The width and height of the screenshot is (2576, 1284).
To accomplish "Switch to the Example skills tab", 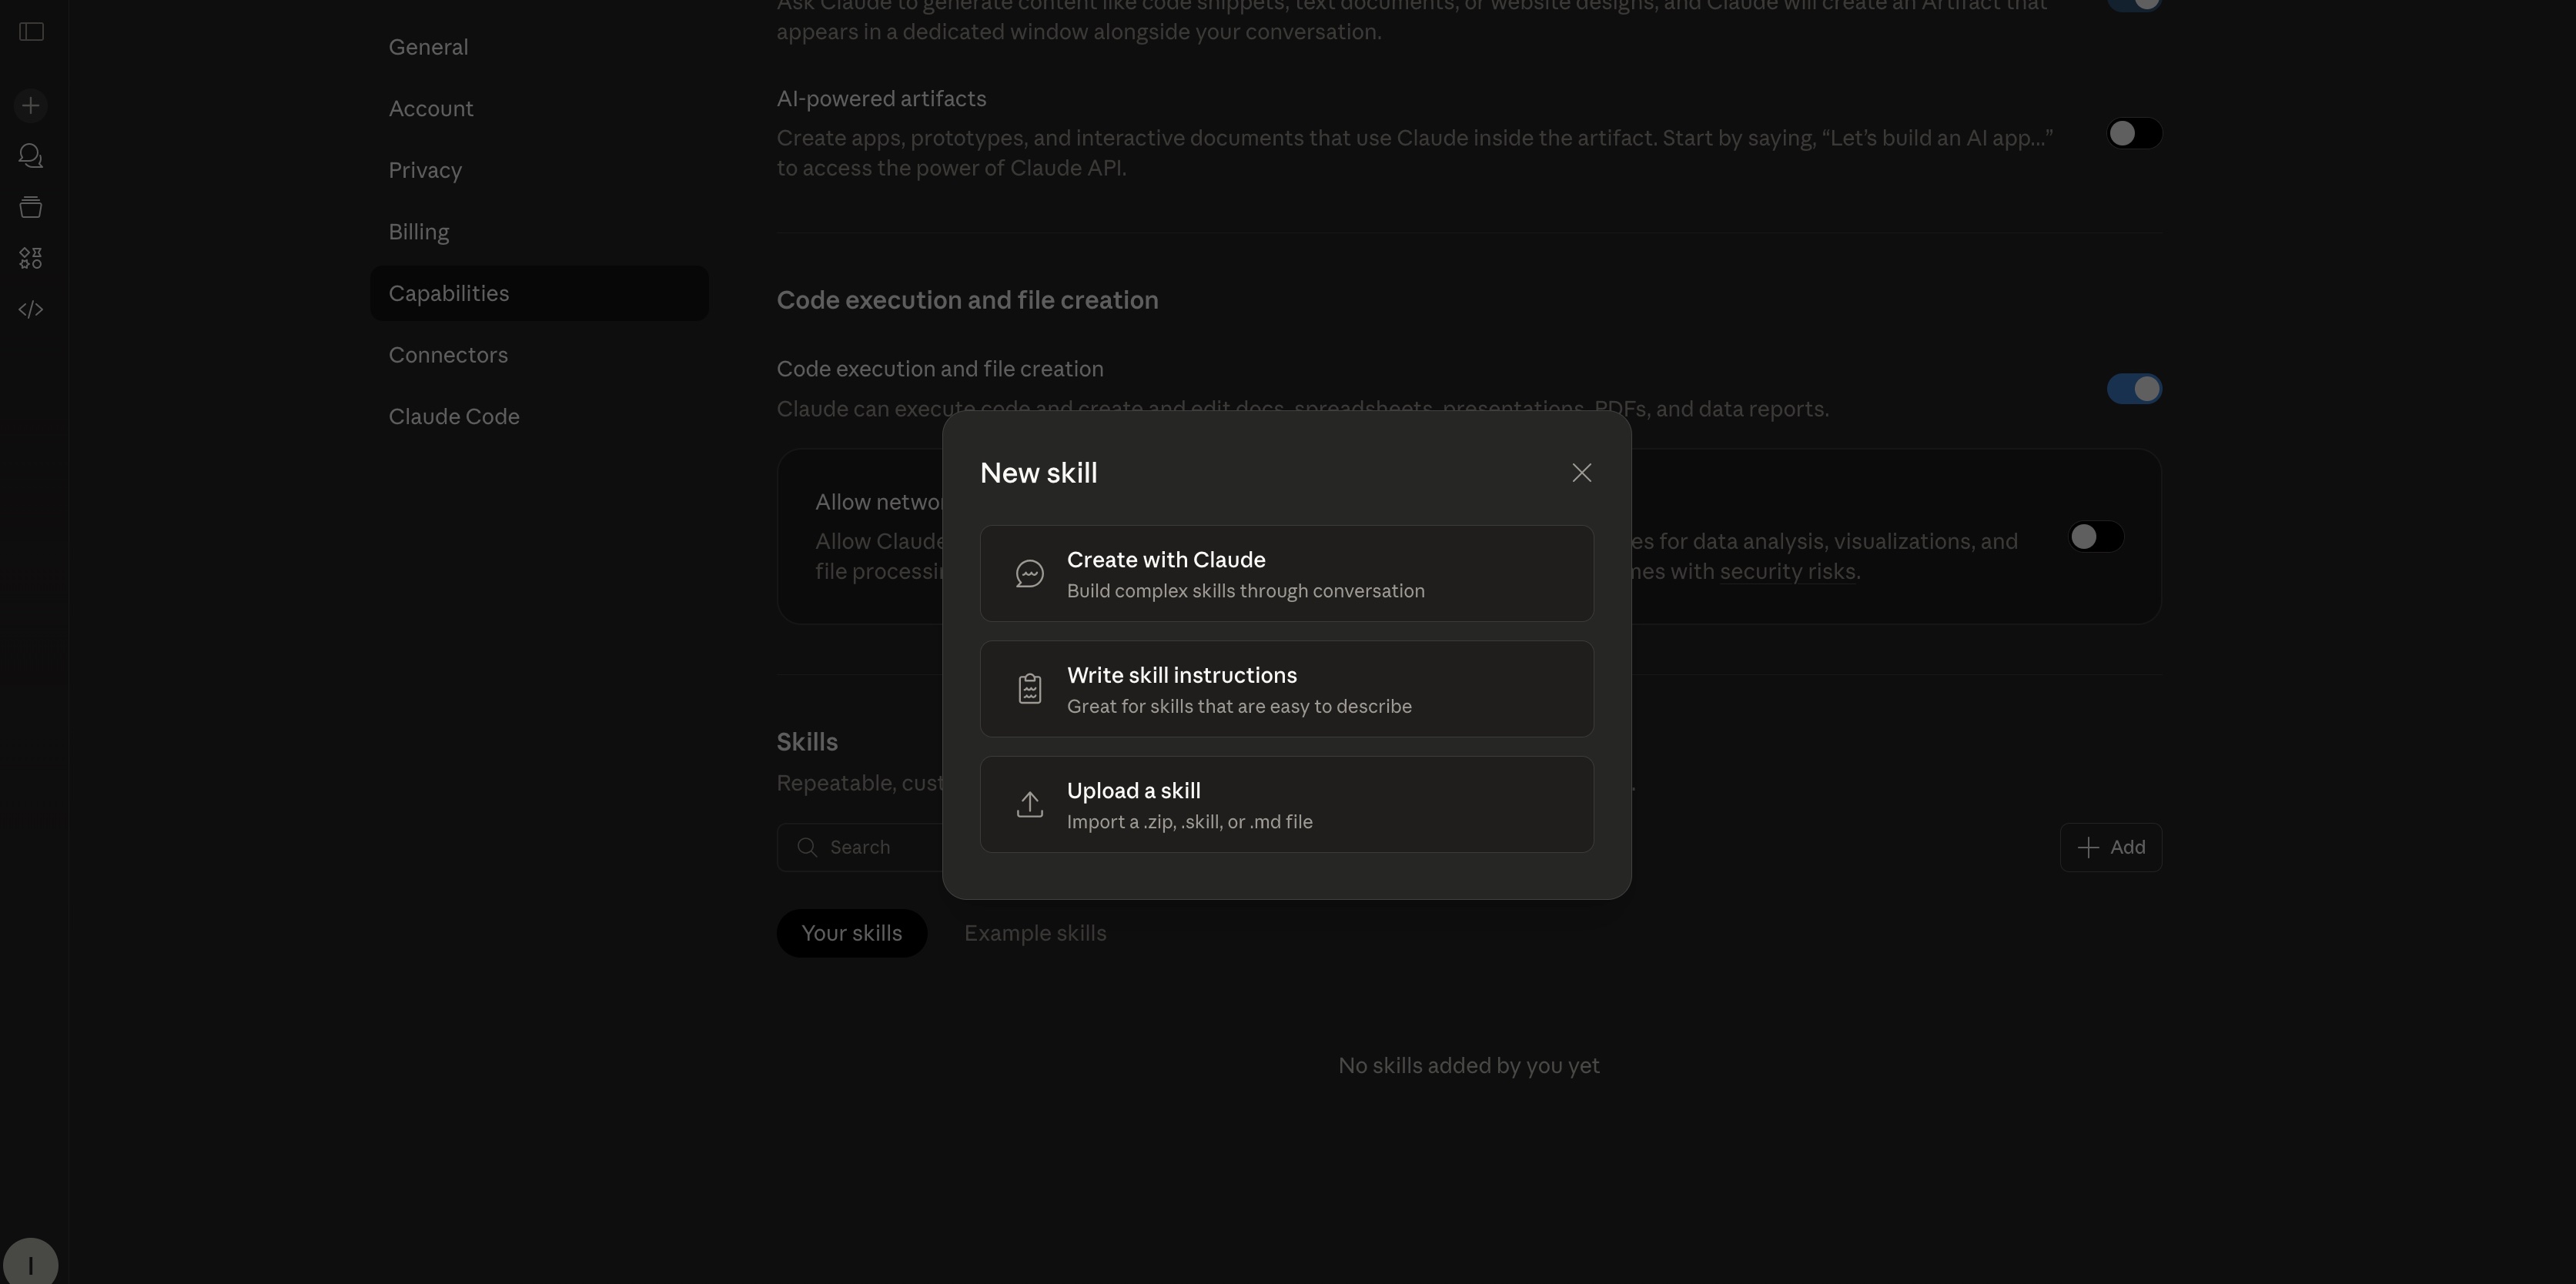I will click(1034, 933).
